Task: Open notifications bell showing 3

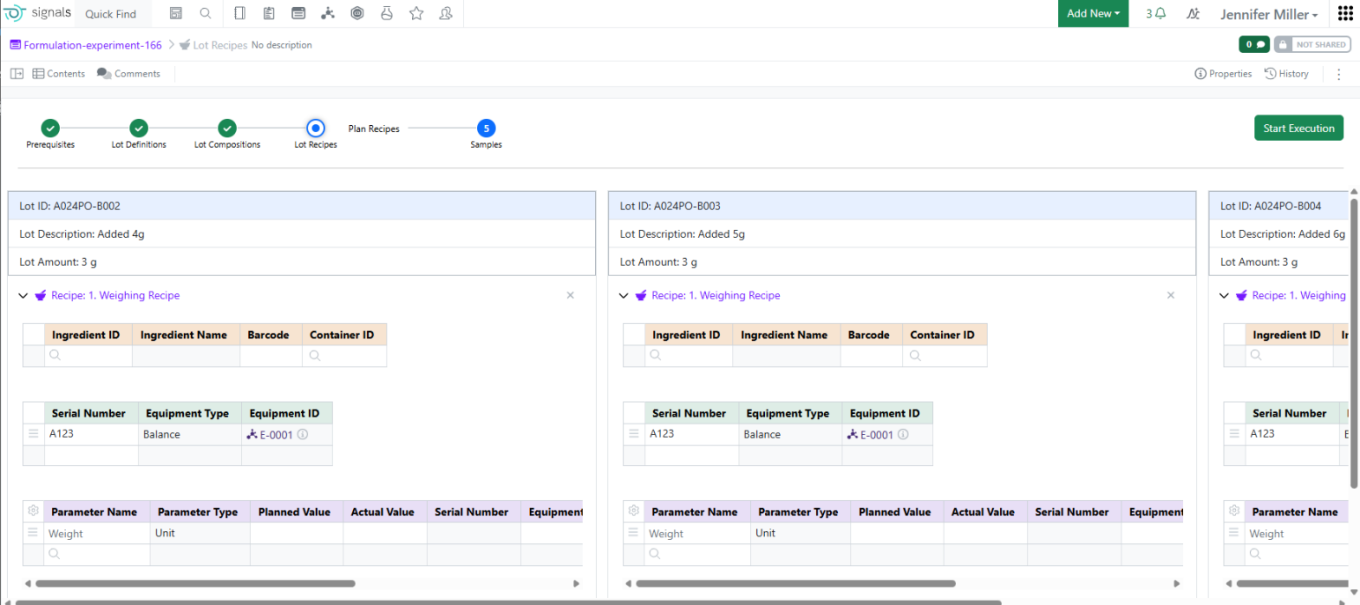Action: point(1156,14)
